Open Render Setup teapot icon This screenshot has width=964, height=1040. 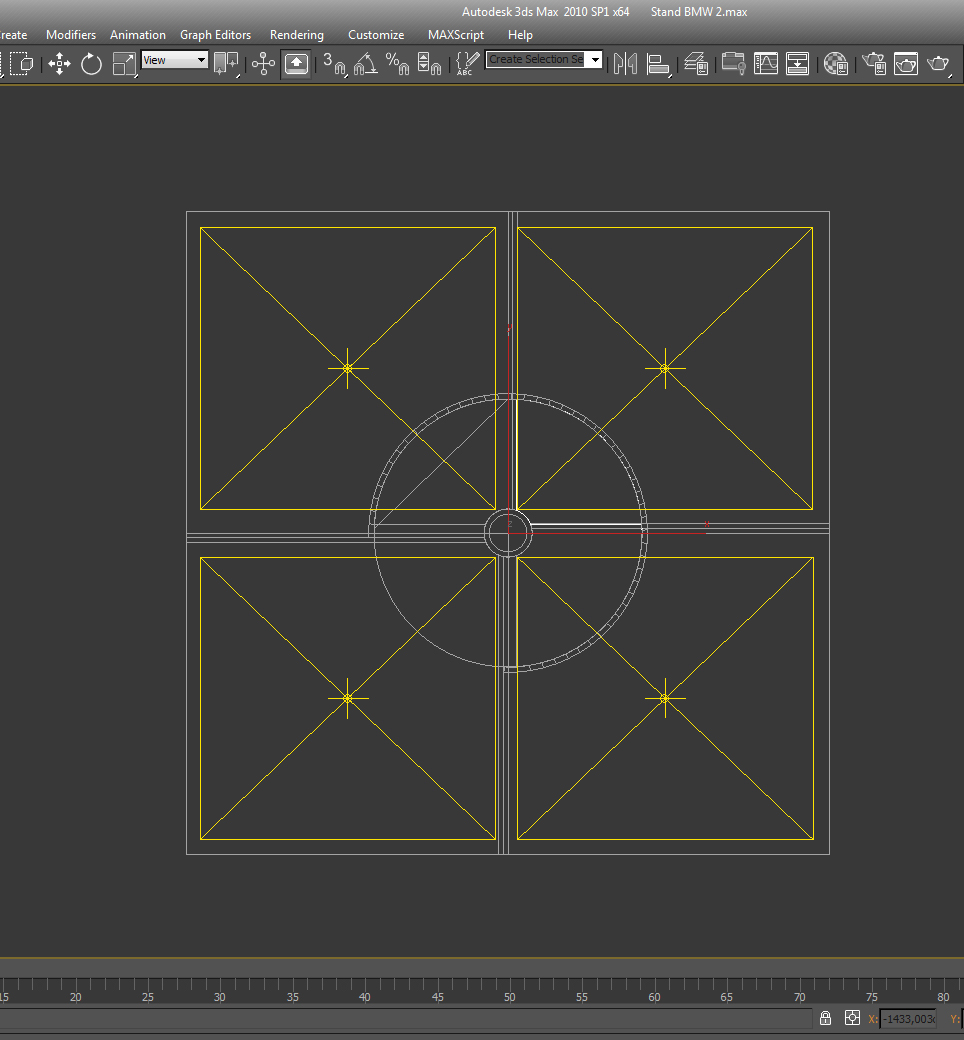(x=874, y=64)
